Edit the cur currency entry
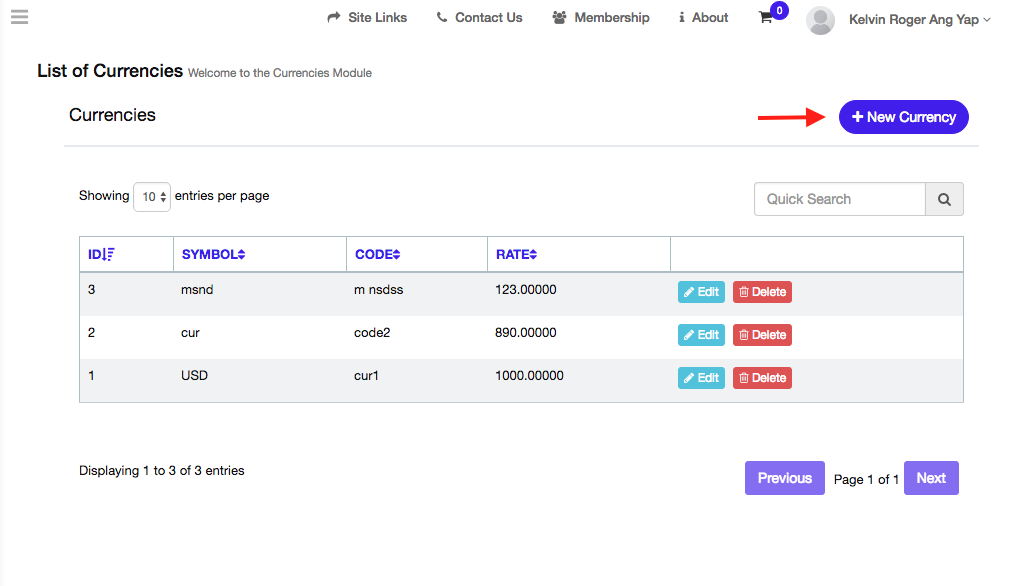 [x=701, y=335]
